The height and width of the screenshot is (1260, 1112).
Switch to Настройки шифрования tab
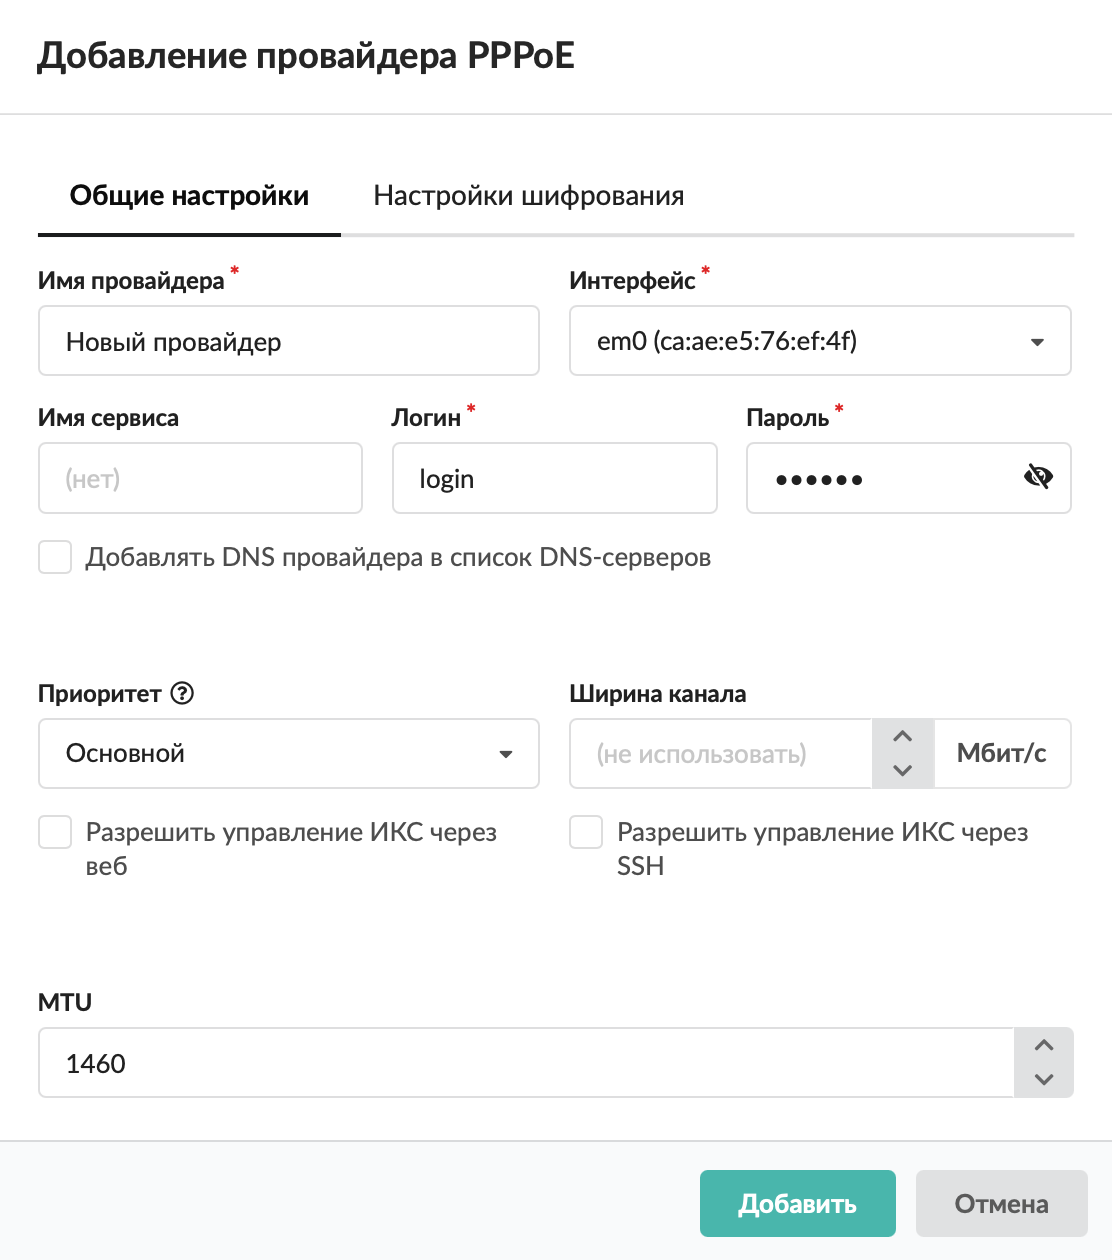(x=528, y=196)
